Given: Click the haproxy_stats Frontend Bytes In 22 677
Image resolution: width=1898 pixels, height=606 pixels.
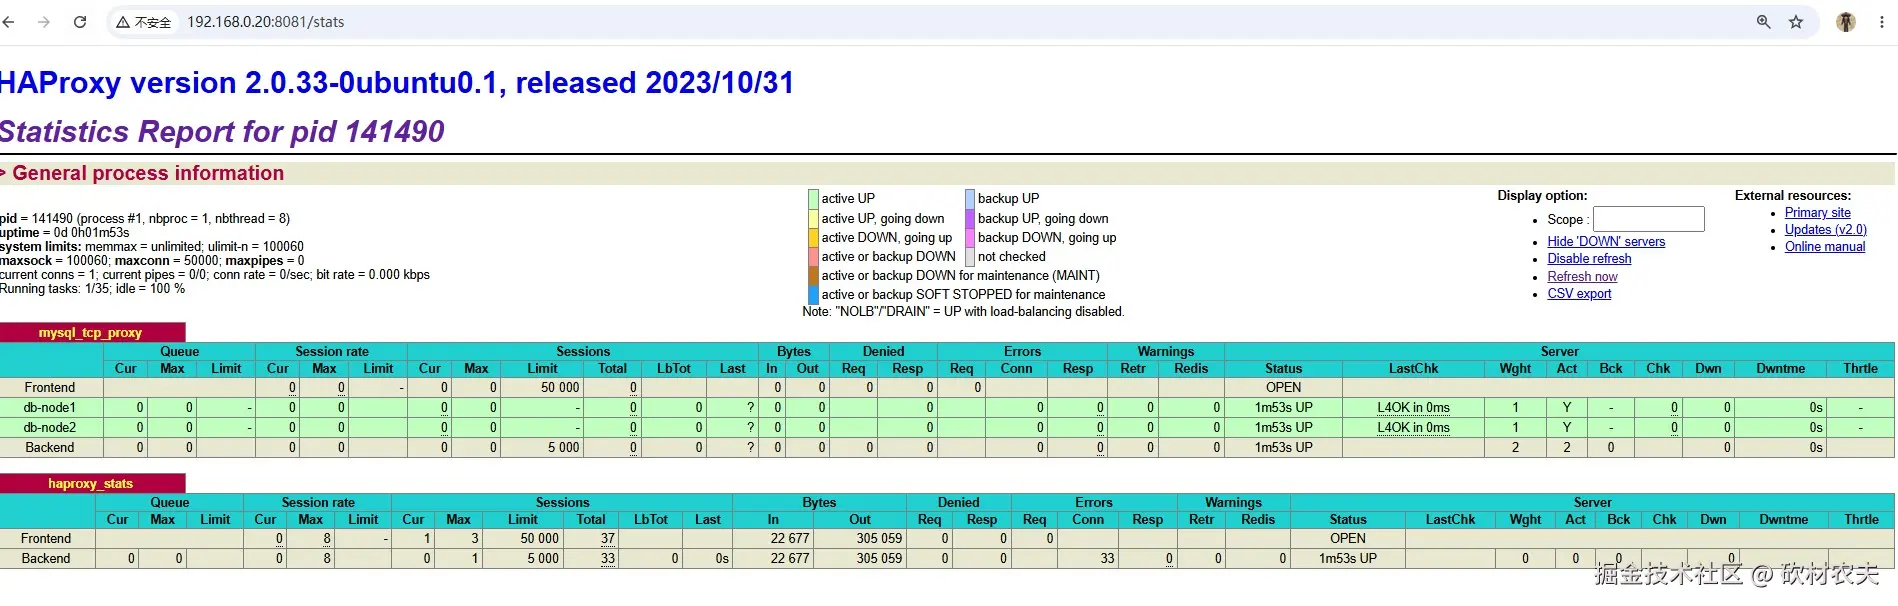Looking at the screenshot, I should 790,539.
